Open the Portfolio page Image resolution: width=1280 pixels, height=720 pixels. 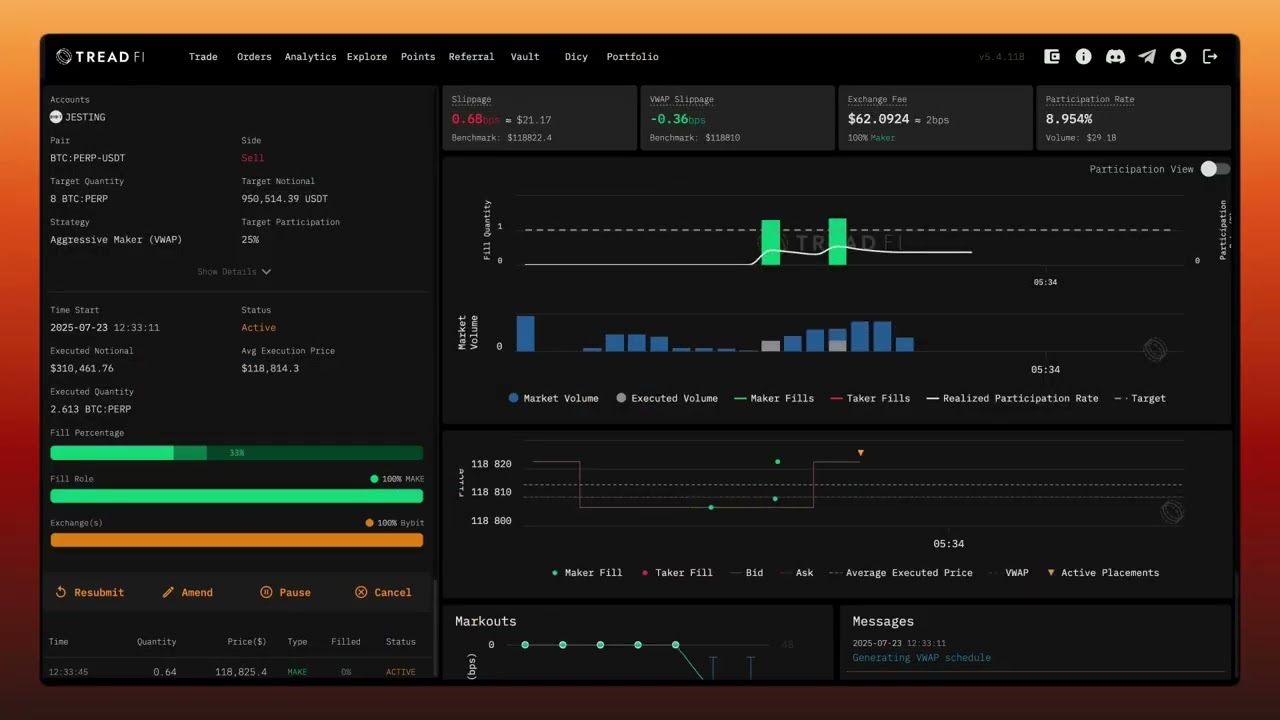tap(632, 57)
